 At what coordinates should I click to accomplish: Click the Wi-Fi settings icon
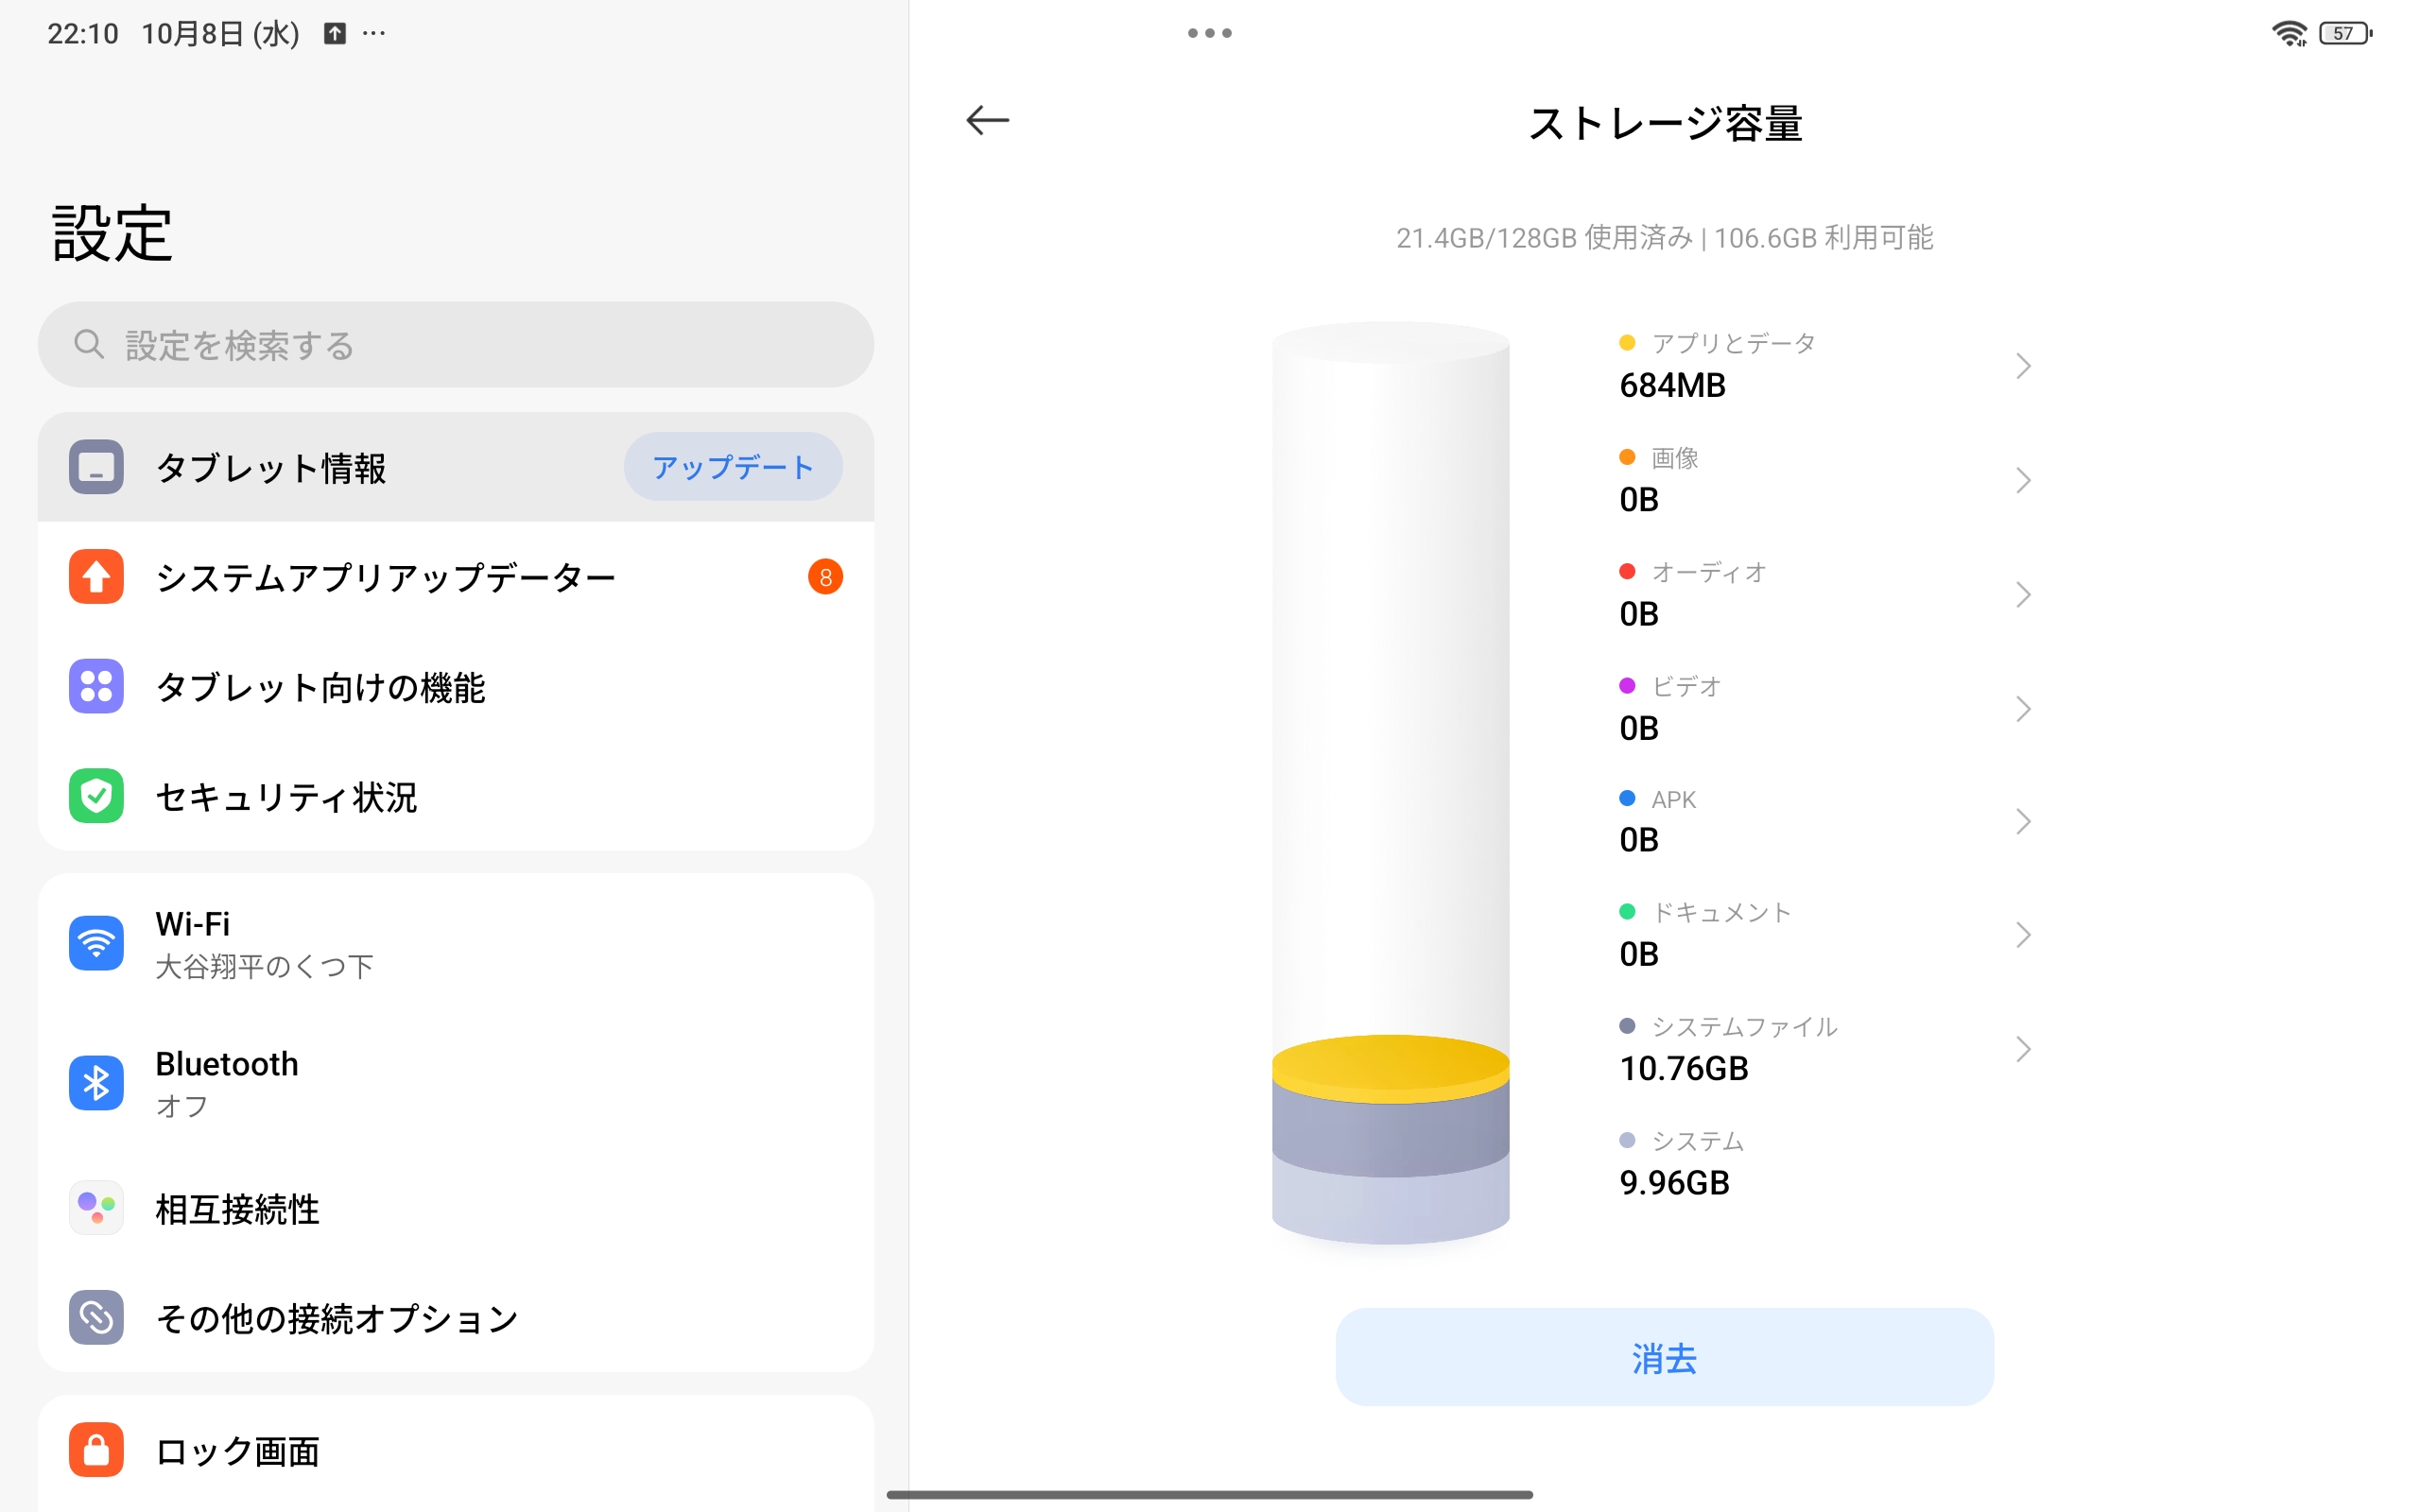pyautogui.click(x=96, y=943)
